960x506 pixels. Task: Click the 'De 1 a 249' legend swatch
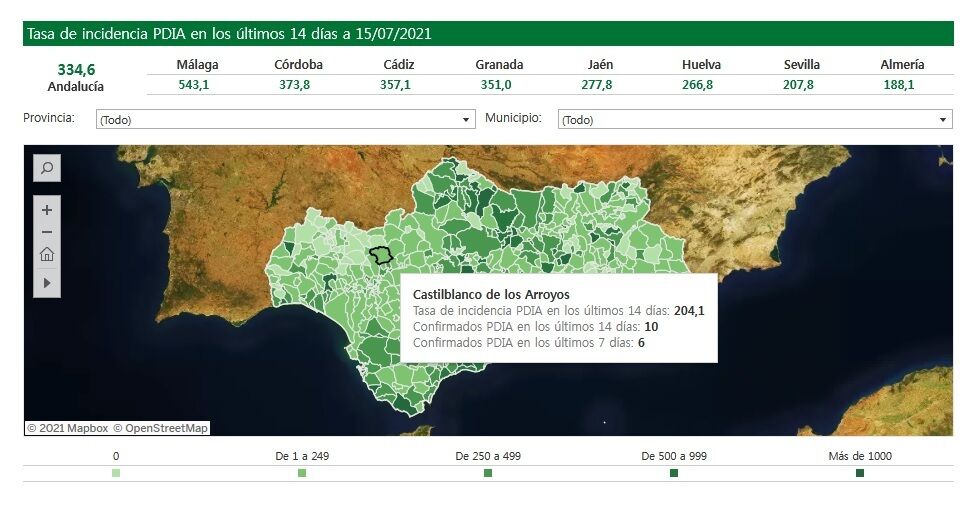click(x=302, y=473)
